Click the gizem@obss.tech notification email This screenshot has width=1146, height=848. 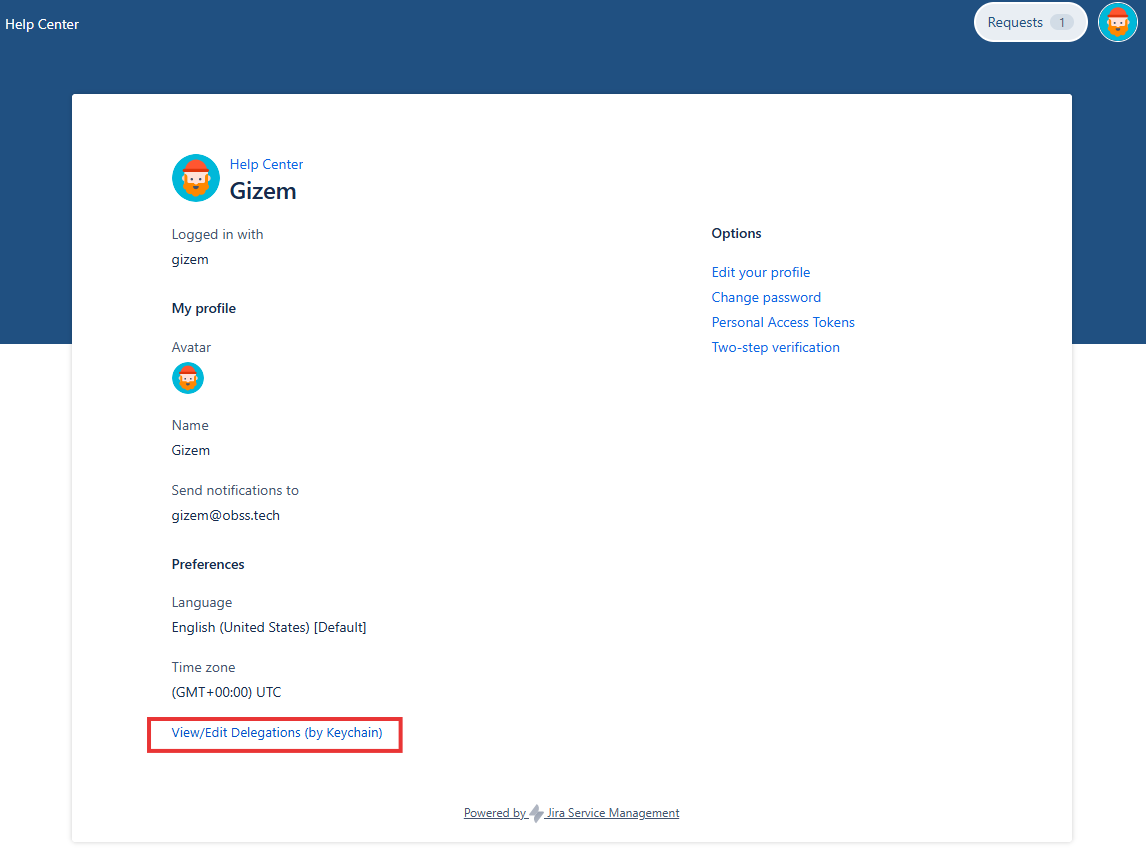[x=226, y=515]
